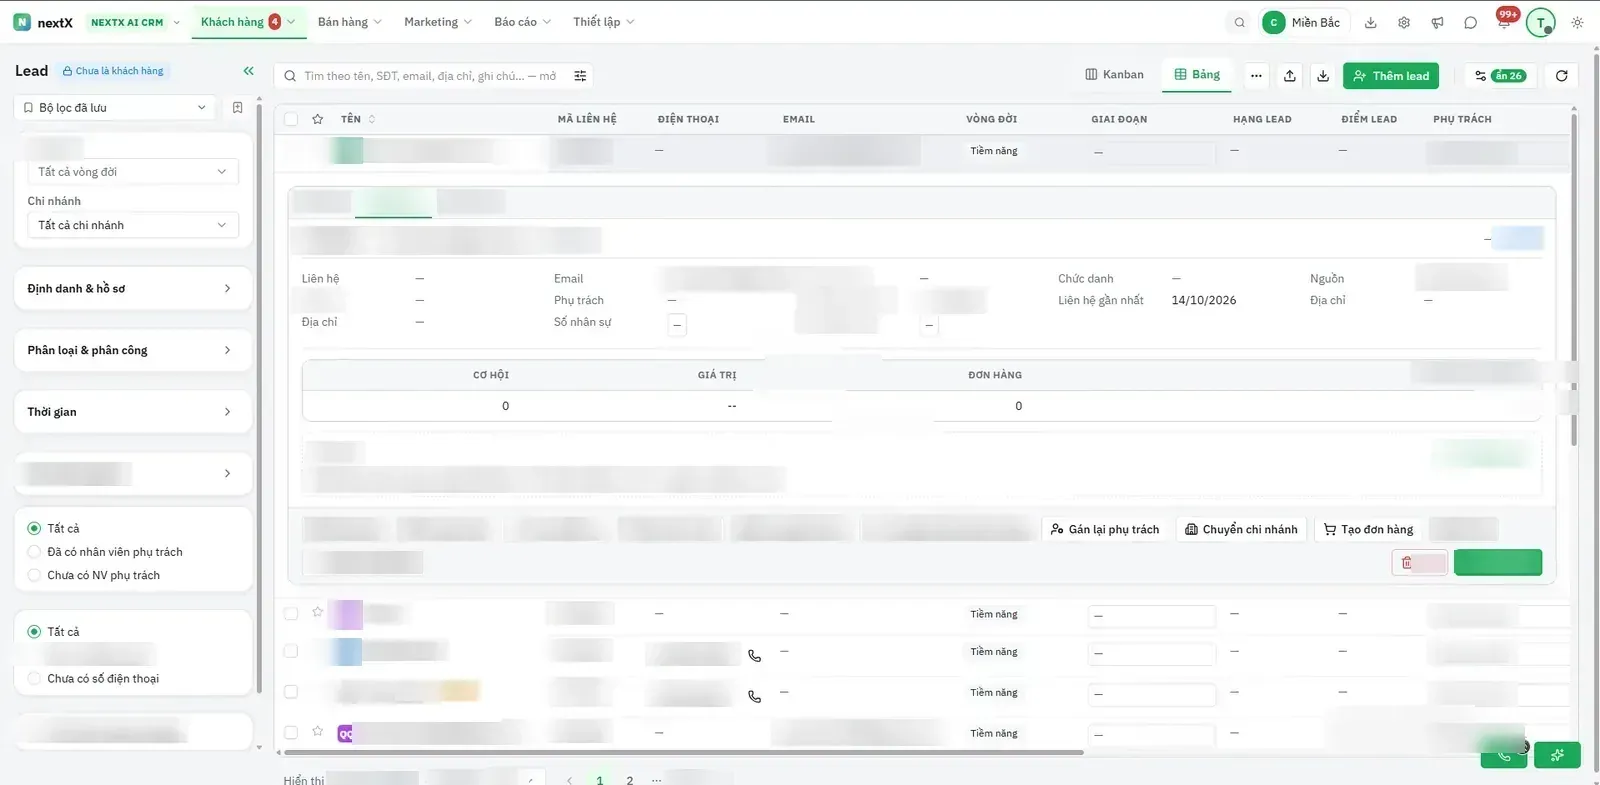The image size is (1600, 785).
Task: Click Chuyển chi nhánh button
Action: pyautogui.click(x=1241, y=529)
